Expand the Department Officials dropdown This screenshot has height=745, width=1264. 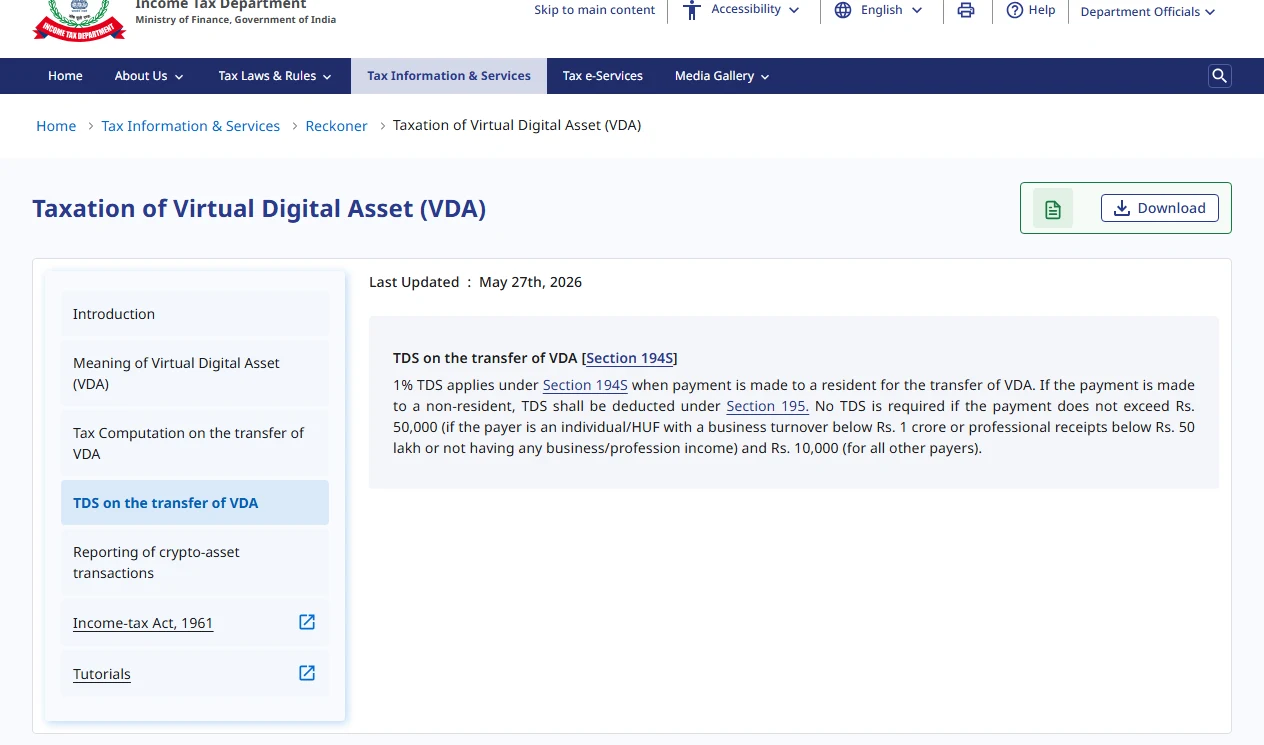(x=1148, y=12)
